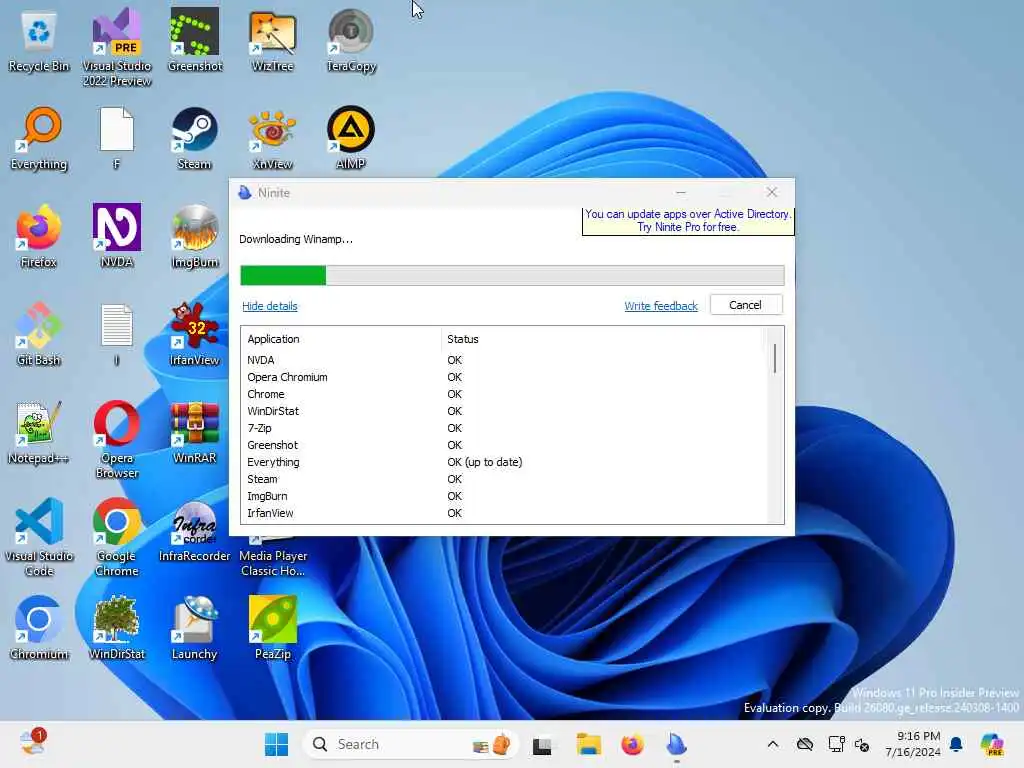Select the NVDA row in Ninite list
Image resolution: width=1024 pixels, height=768 pixels.
click(504, 360)
